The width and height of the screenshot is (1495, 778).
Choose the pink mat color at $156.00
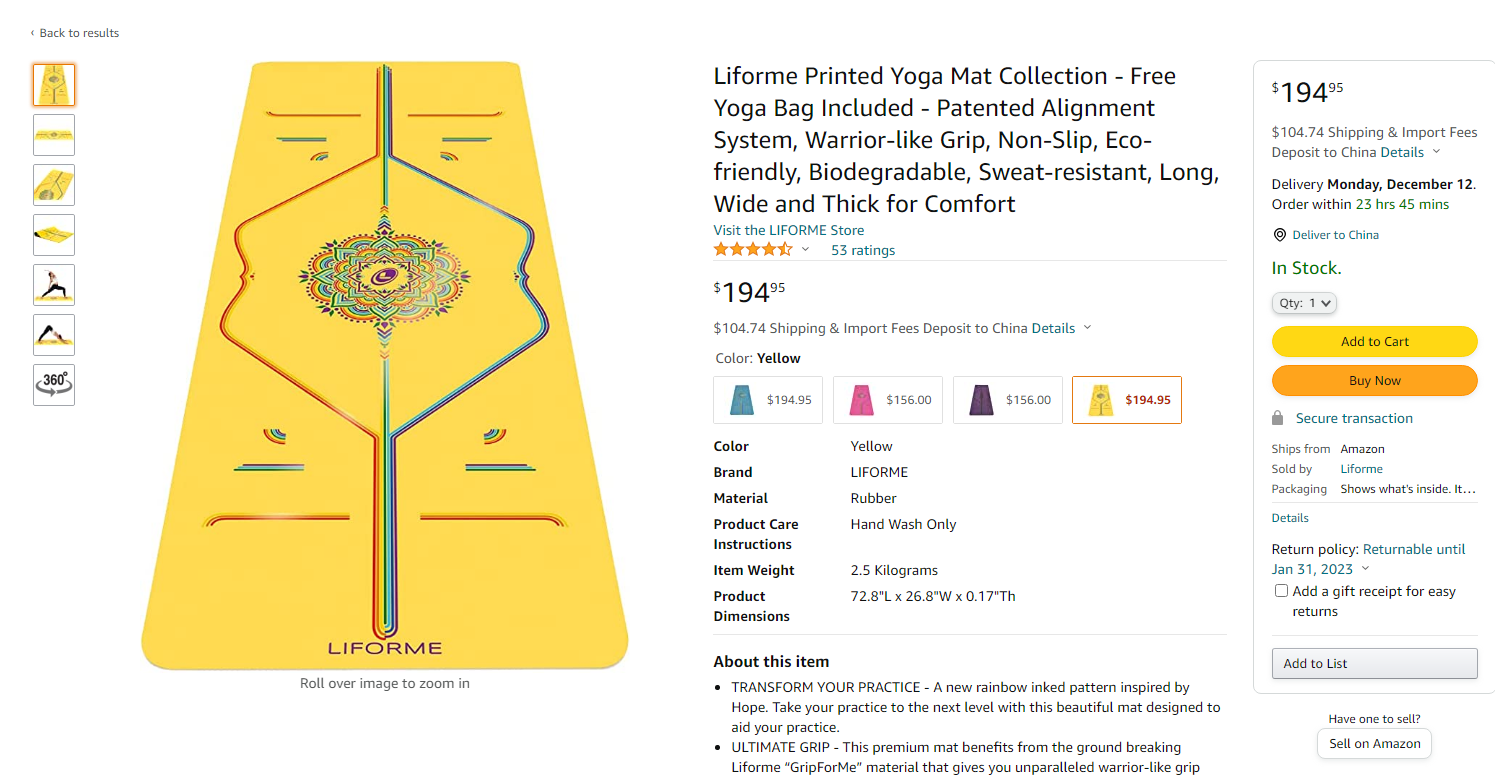(888, 400)
